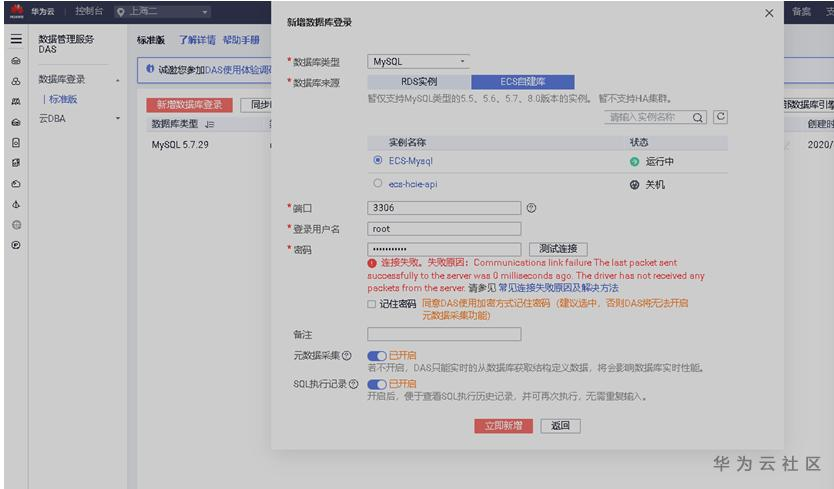Screen dimensions: 834x489
Task: Click the 返回 button
Action: pos(560,426)
